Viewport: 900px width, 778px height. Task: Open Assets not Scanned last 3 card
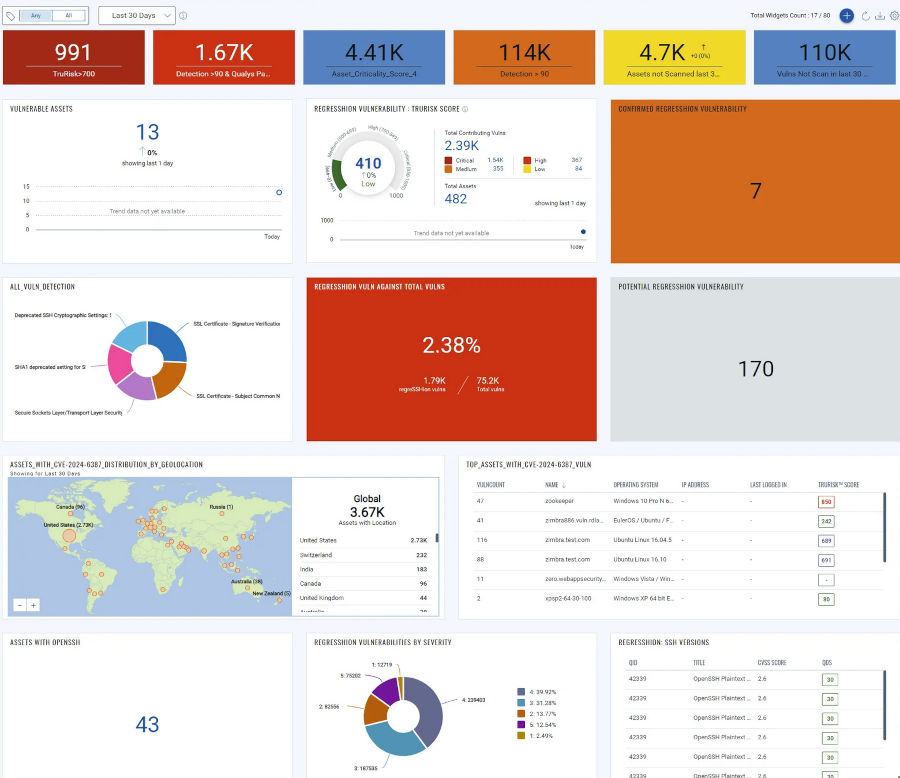pyautogui.click(x=674, y=57)
